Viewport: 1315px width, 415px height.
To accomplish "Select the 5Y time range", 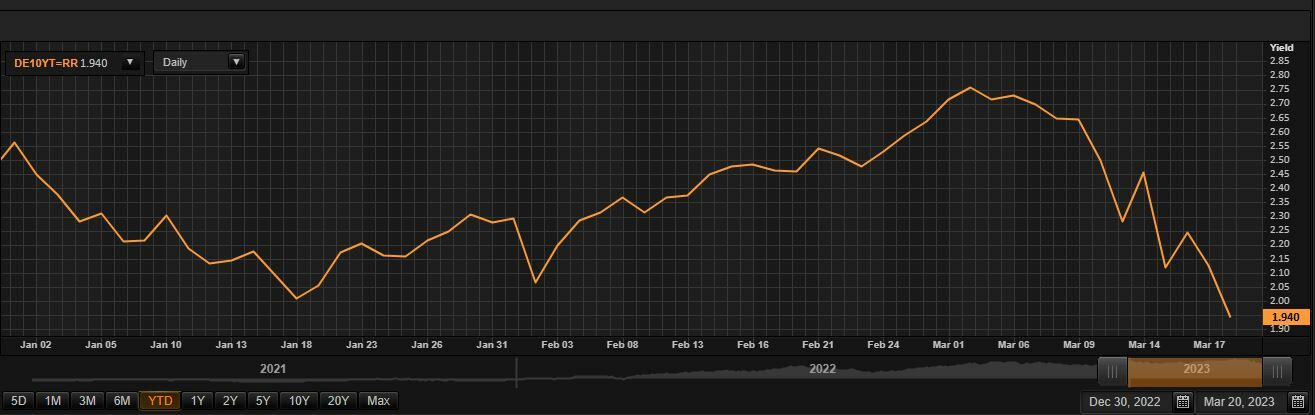I will (x=263, y=401).
